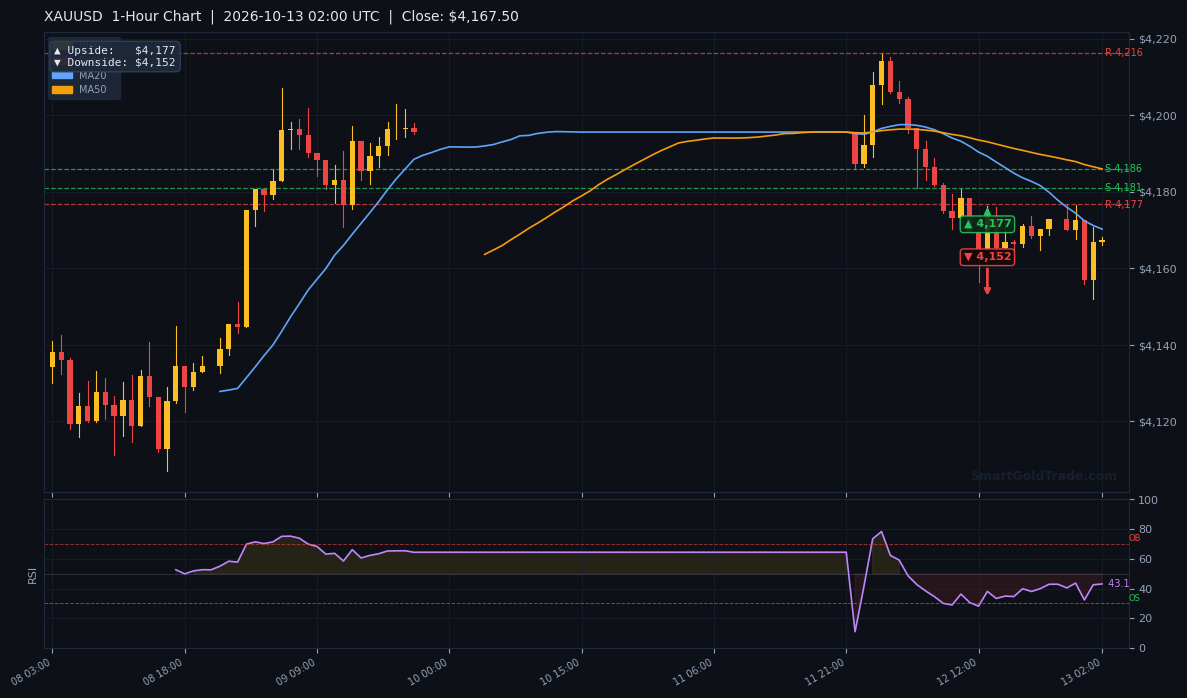Screen dimensions: 1187x698
Task: Click the 11 06:00 time axis label
Action: pos(693,671)
